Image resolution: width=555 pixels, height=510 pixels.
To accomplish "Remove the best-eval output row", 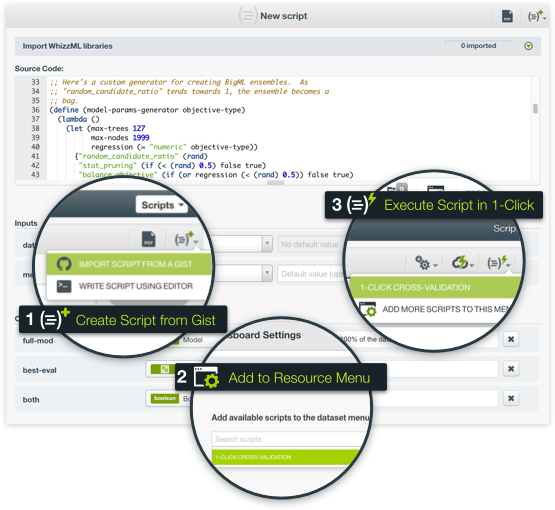I will pos(511,369).
